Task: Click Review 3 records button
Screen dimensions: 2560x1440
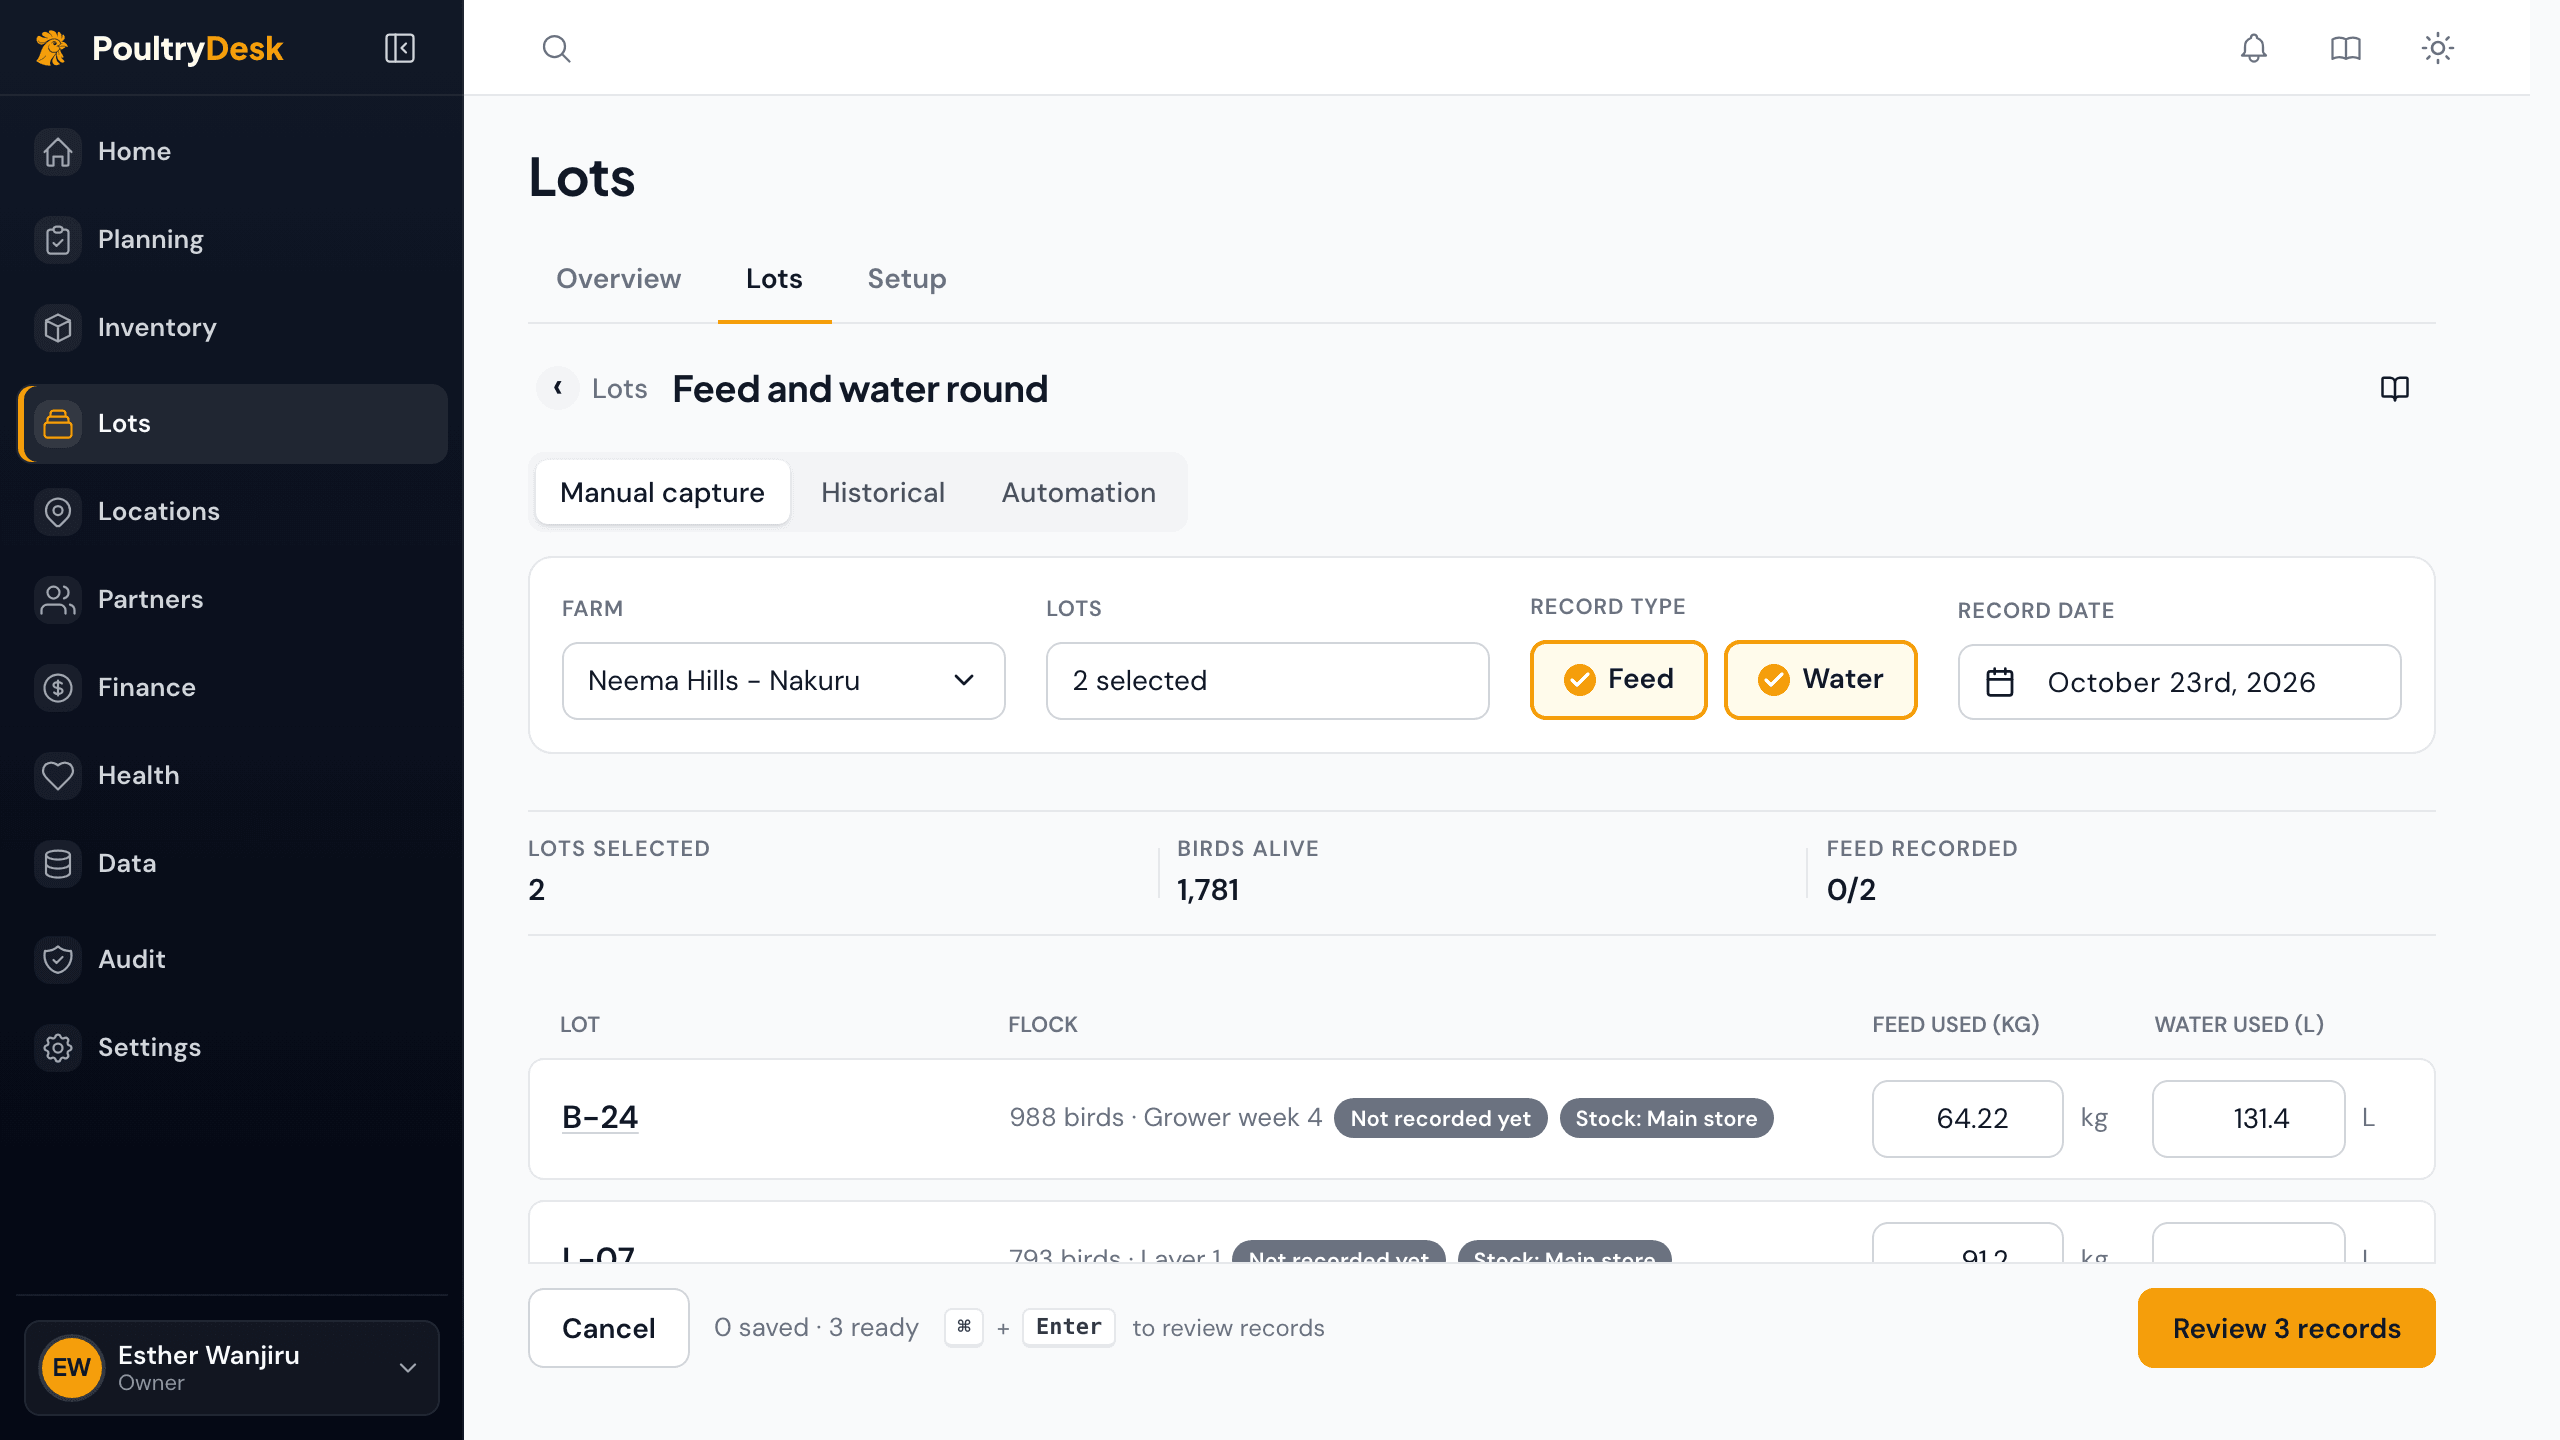Action: (2286, 1328)
